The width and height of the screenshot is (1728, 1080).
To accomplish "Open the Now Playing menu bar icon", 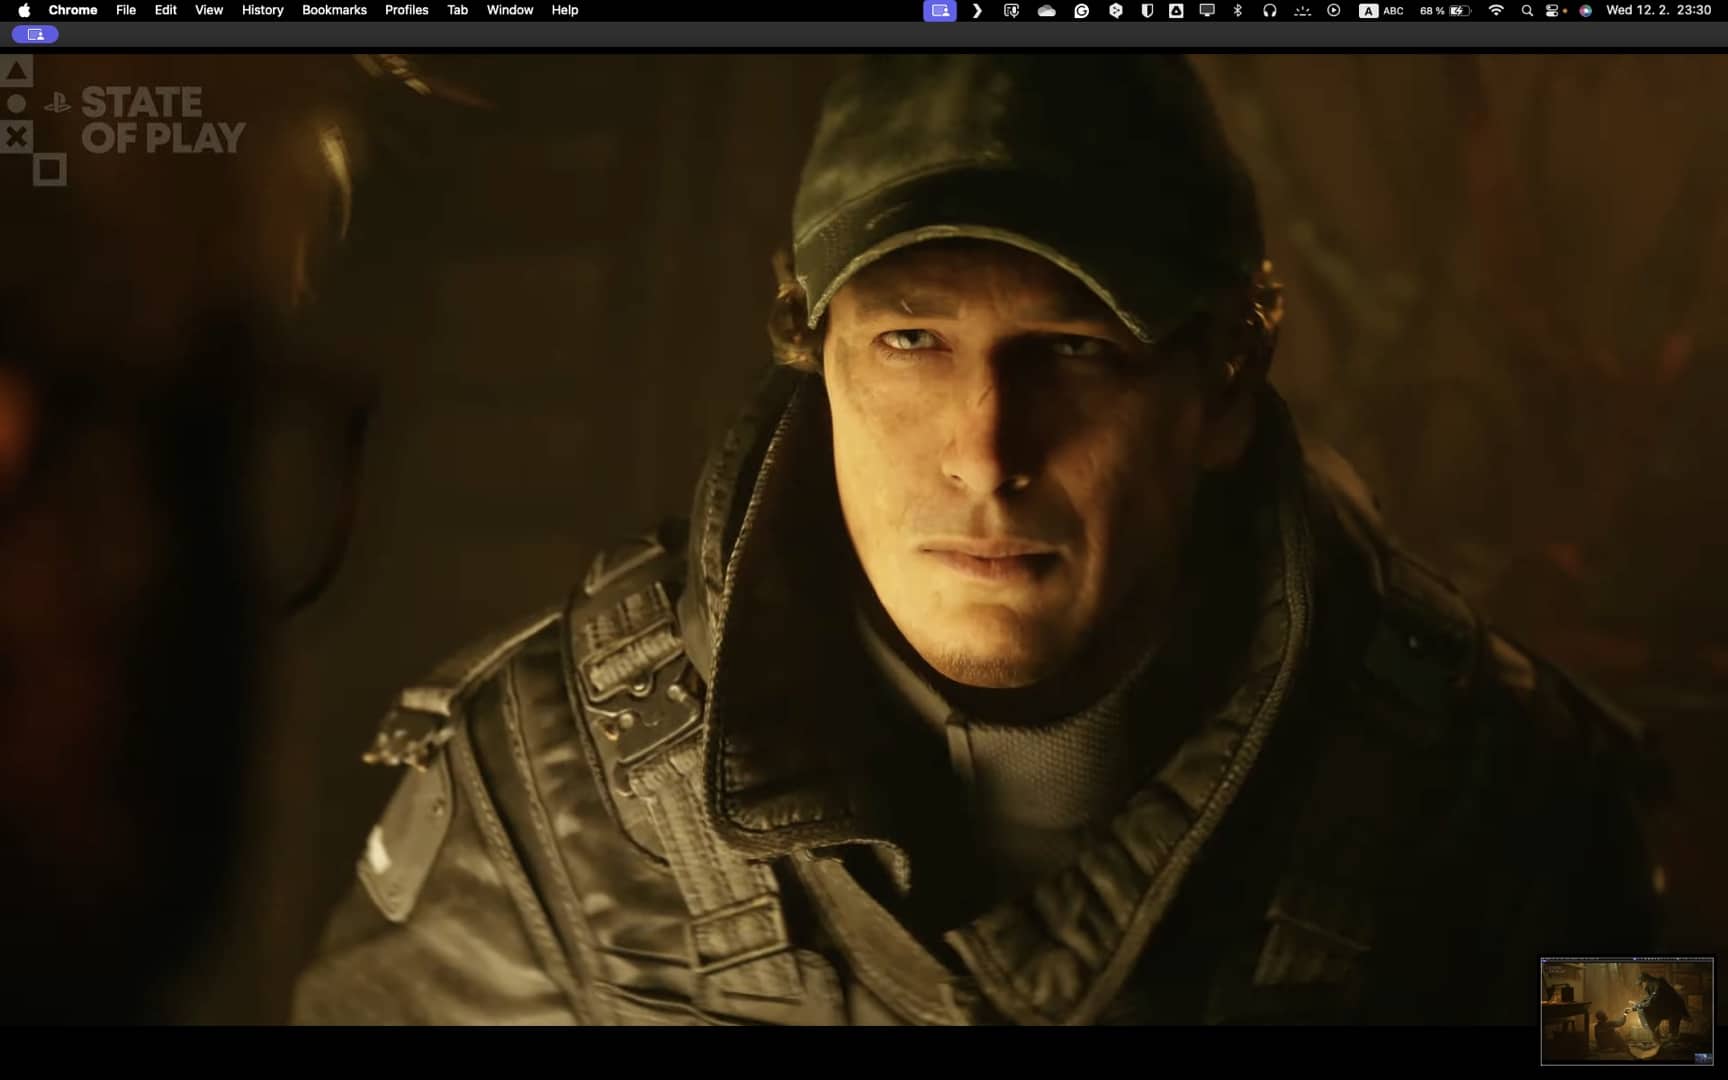I will (1334, 10).
